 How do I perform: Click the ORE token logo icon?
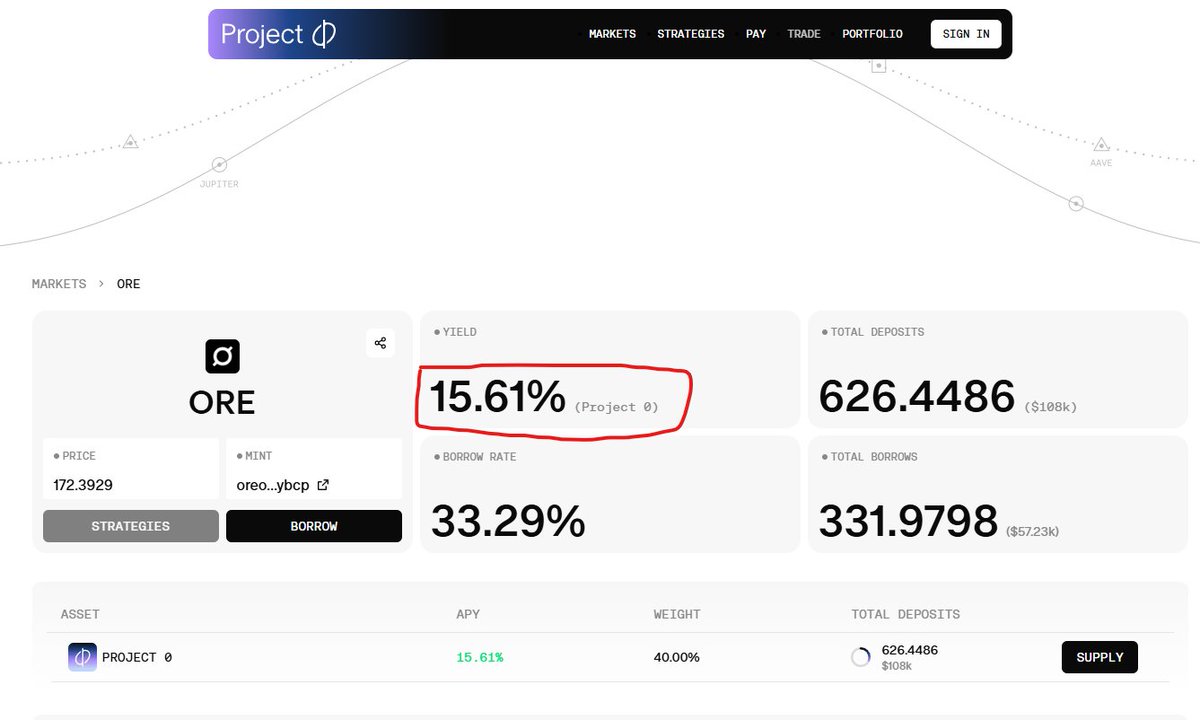pos(222,356)
